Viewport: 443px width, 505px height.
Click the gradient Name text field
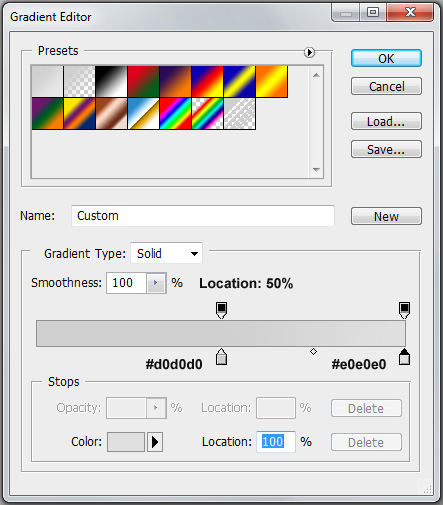(x=203, y=216)
